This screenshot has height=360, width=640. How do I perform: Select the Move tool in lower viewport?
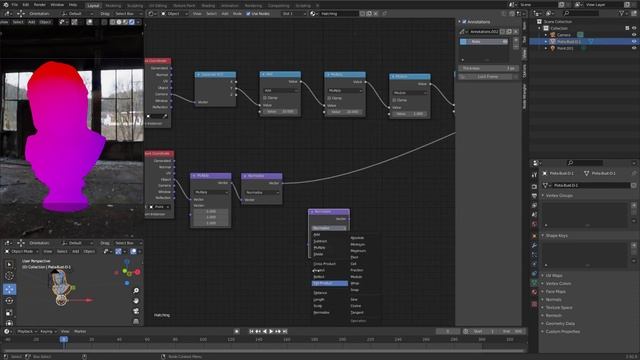coord(9,289)
